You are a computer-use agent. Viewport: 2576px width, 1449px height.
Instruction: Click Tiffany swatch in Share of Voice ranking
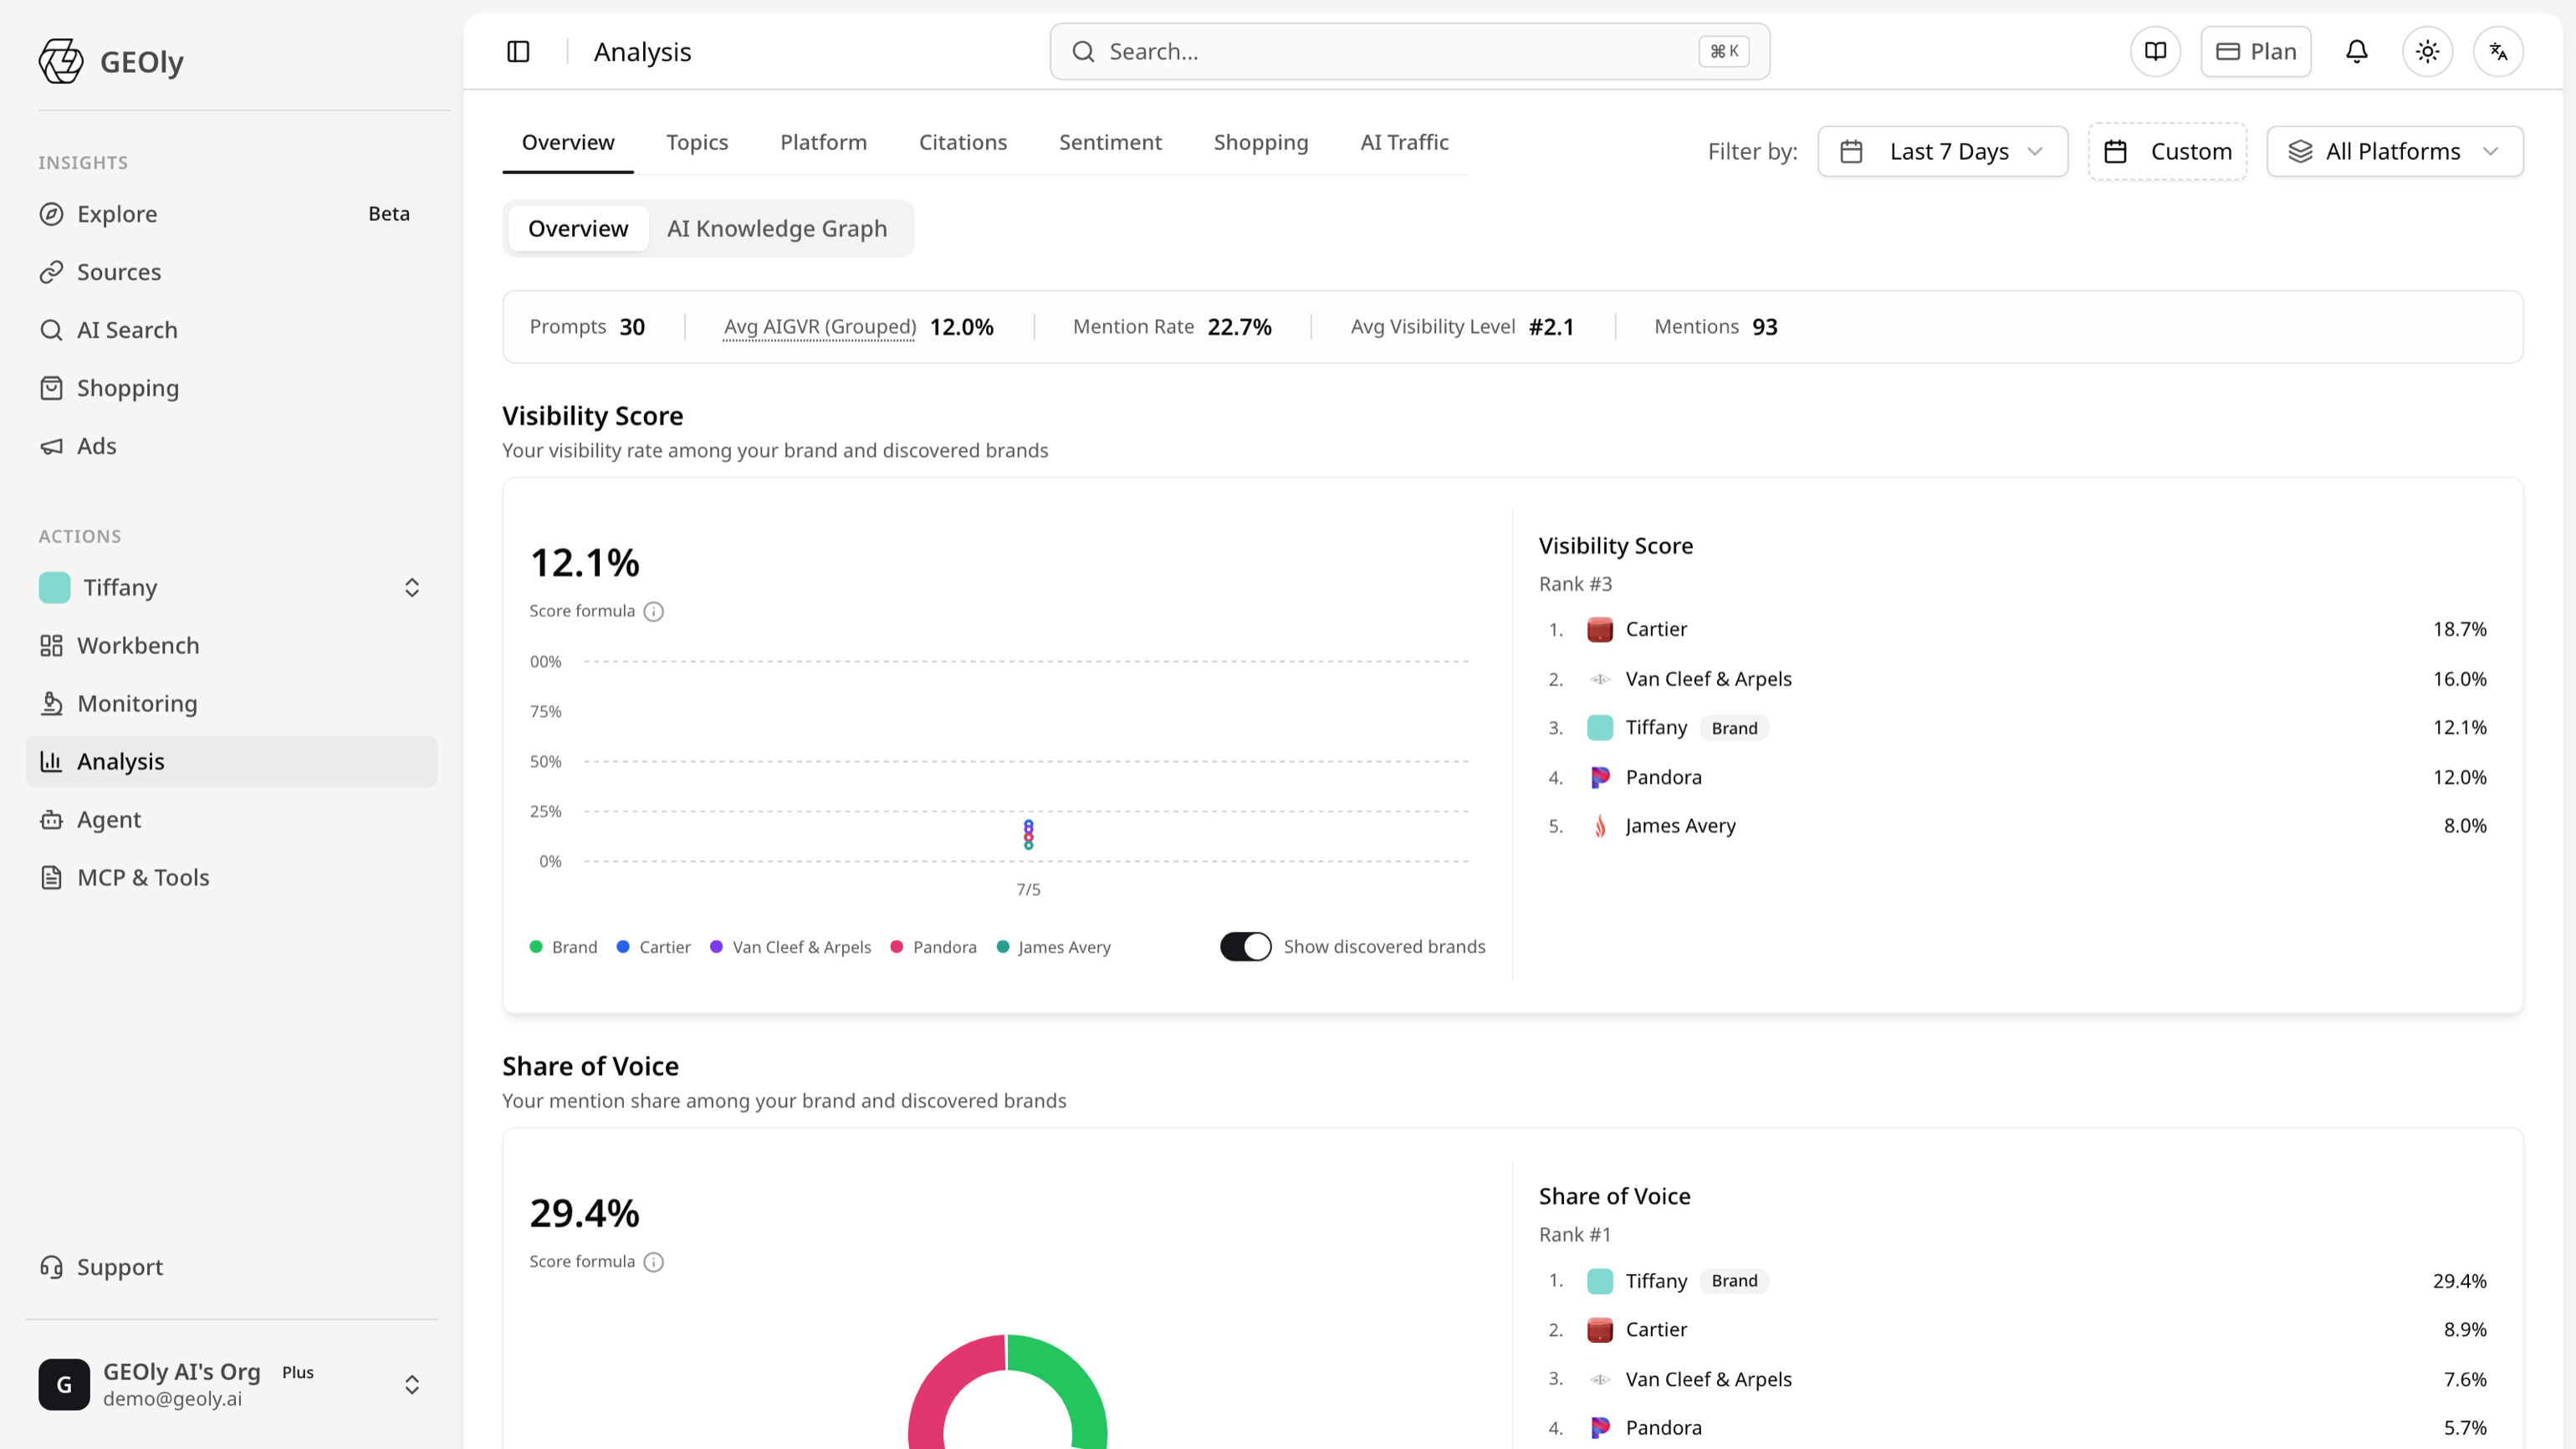(1600, 1281)
